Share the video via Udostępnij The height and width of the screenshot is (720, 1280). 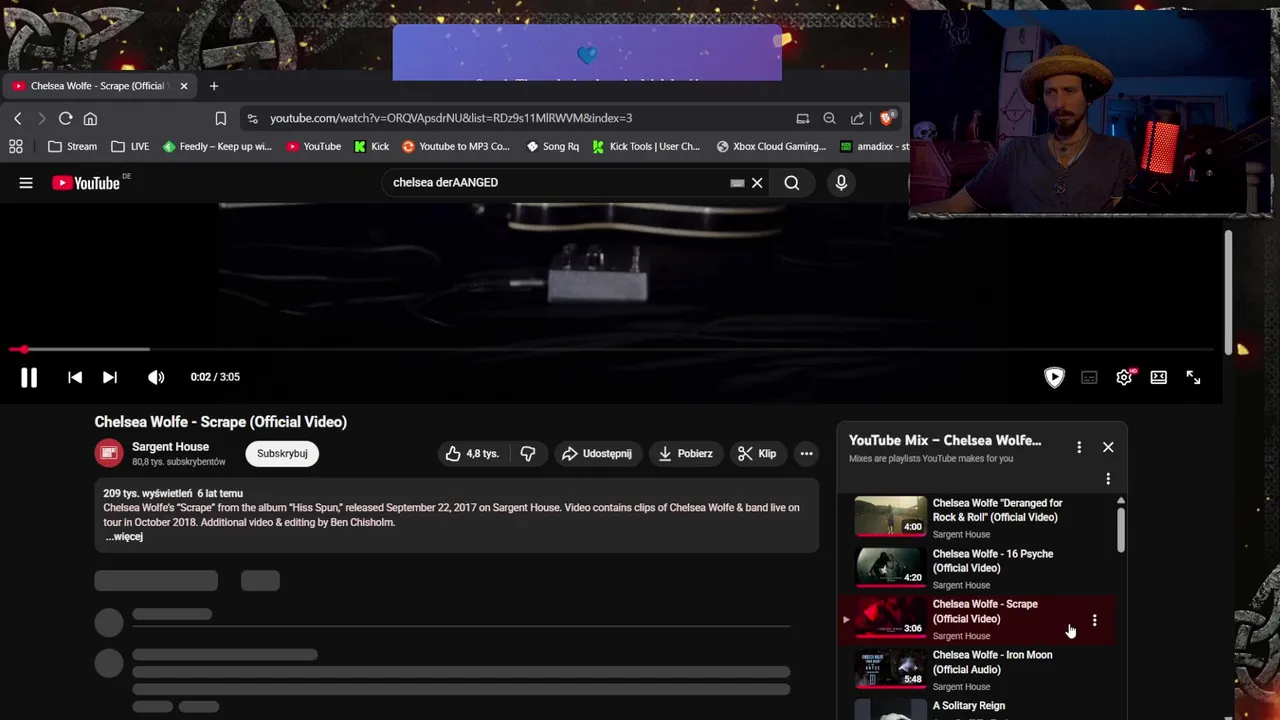[596, 454]
